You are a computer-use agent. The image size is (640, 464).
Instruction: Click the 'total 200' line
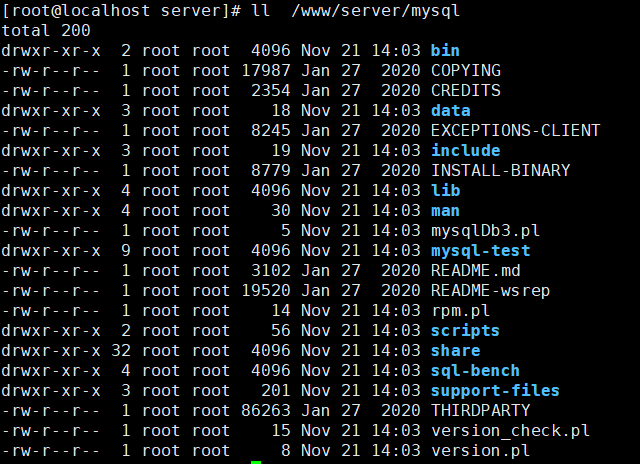pos(46,31)
